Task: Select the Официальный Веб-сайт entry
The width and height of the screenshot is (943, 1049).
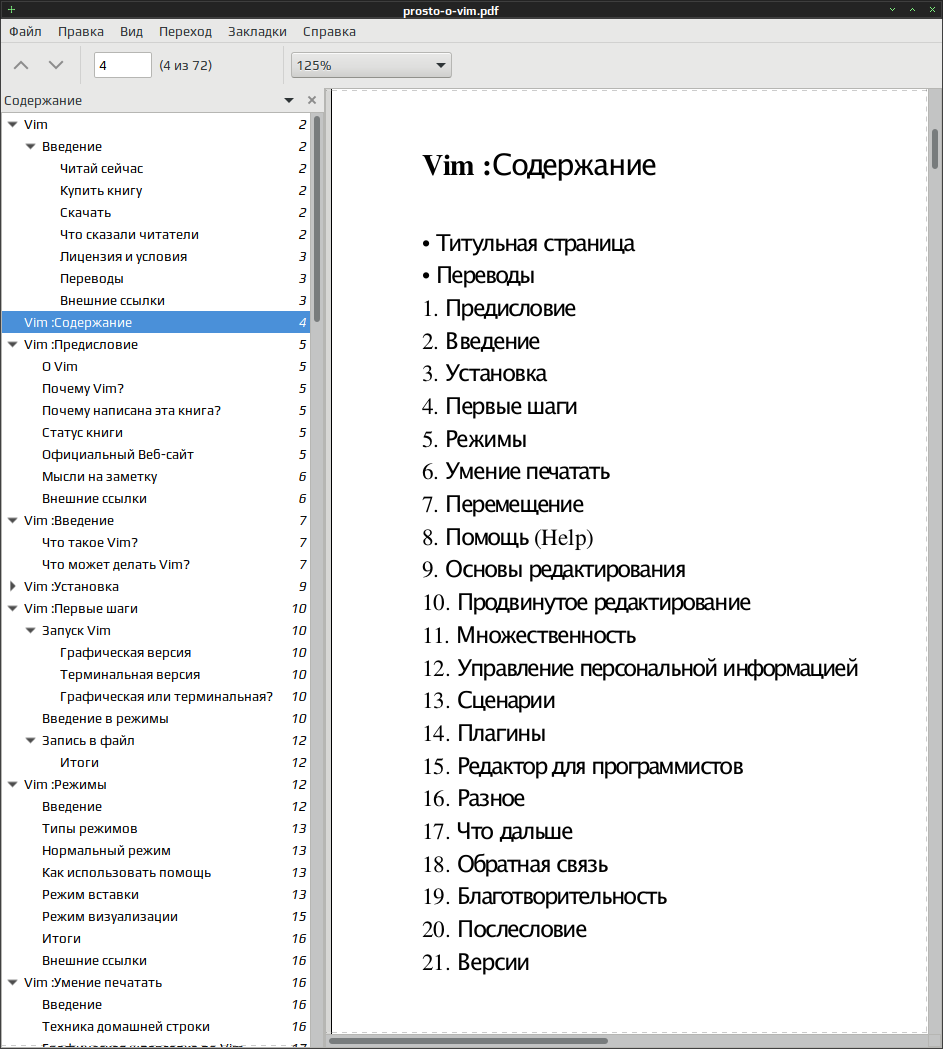Action: tap(118, 455)
